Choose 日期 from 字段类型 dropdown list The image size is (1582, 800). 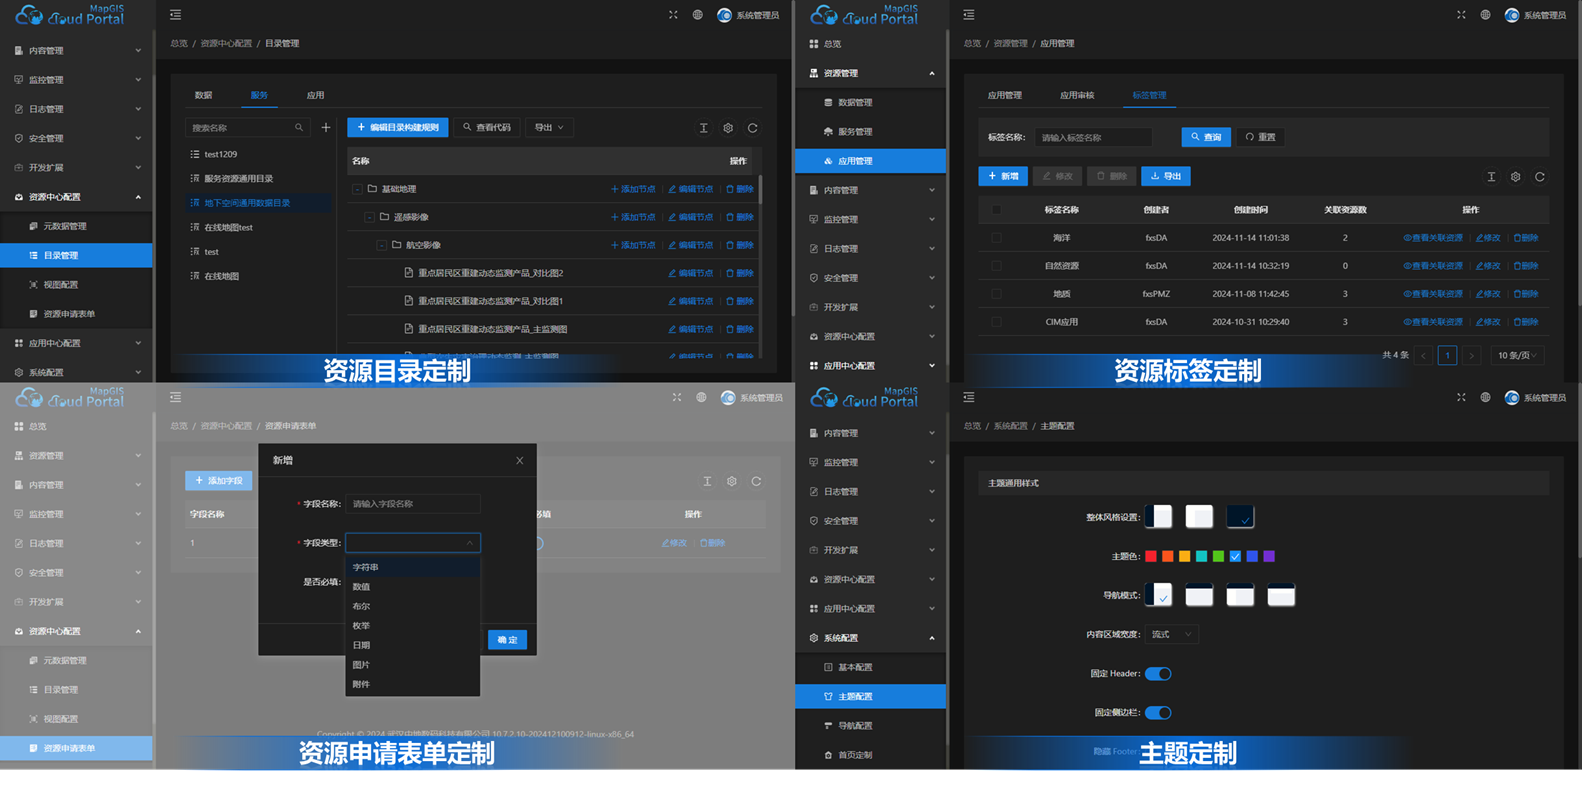(x=412, y=645)
